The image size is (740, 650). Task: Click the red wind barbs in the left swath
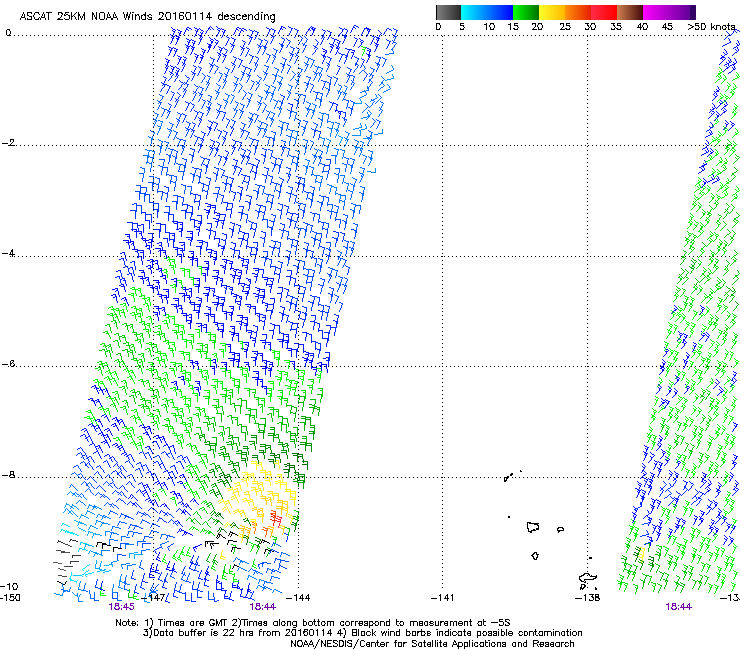[x=276, y=518]
